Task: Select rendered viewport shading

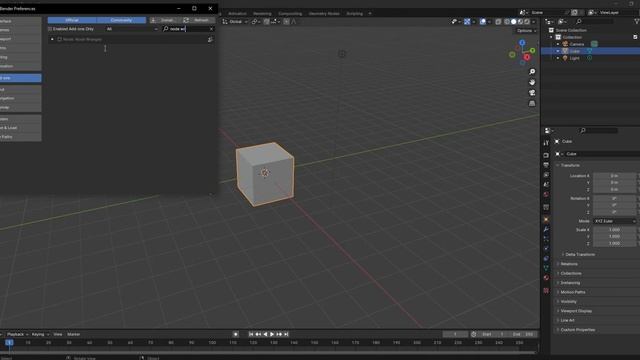Action: tap(527, 22)
